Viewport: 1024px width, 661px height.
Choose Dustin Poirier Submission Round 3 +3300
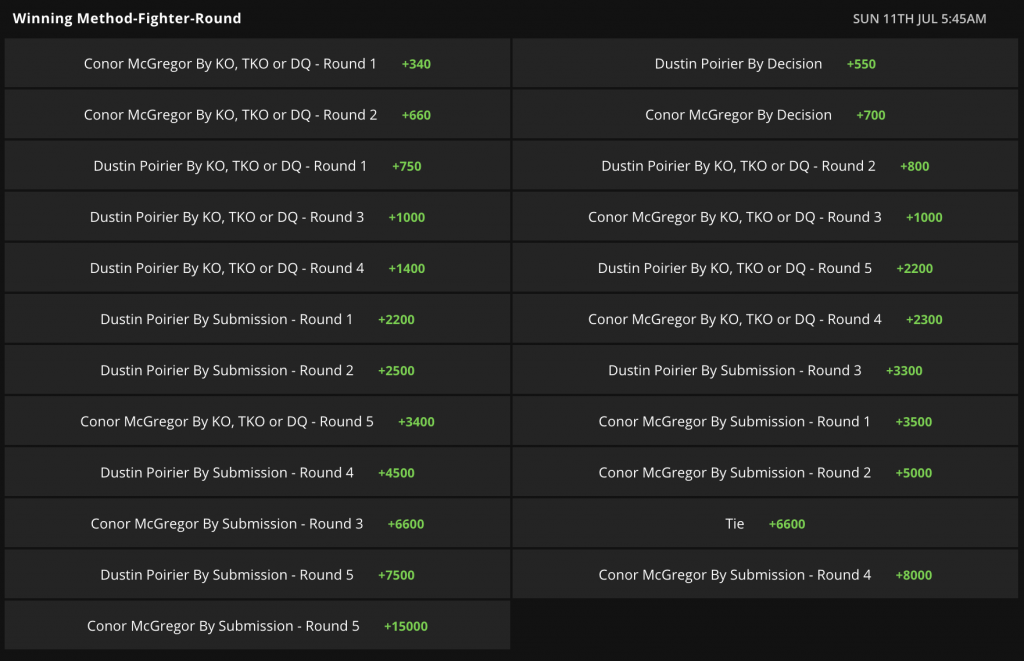765,371
